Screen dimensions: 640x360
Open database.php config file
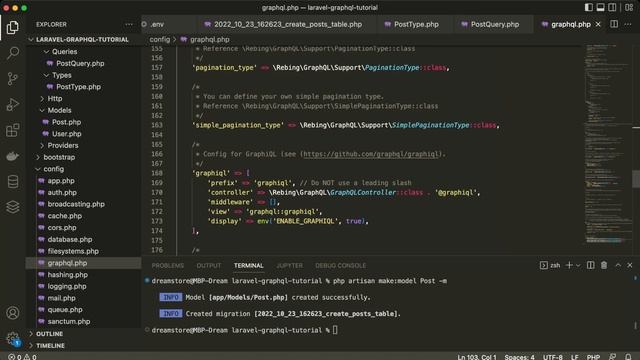(x=70, y=240)
